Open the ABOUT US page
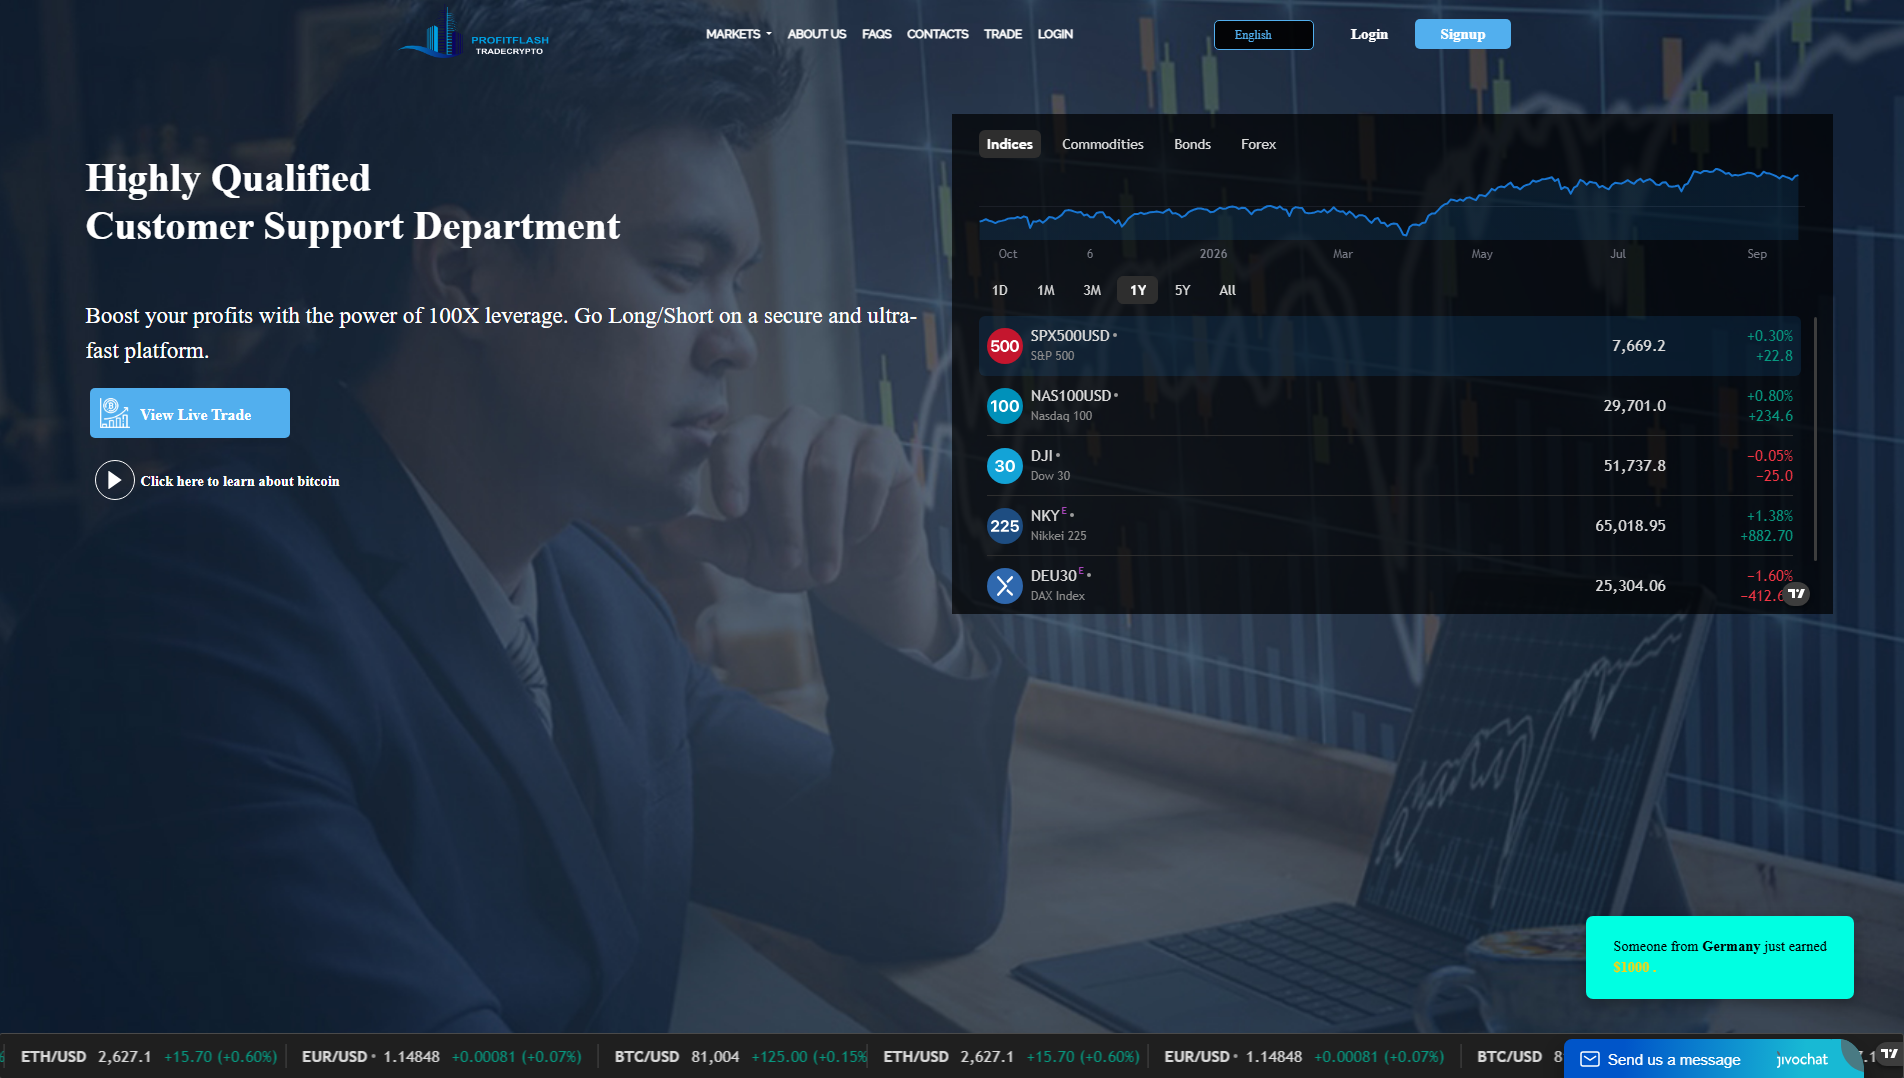1904x1078 pixels. [817, 34]
